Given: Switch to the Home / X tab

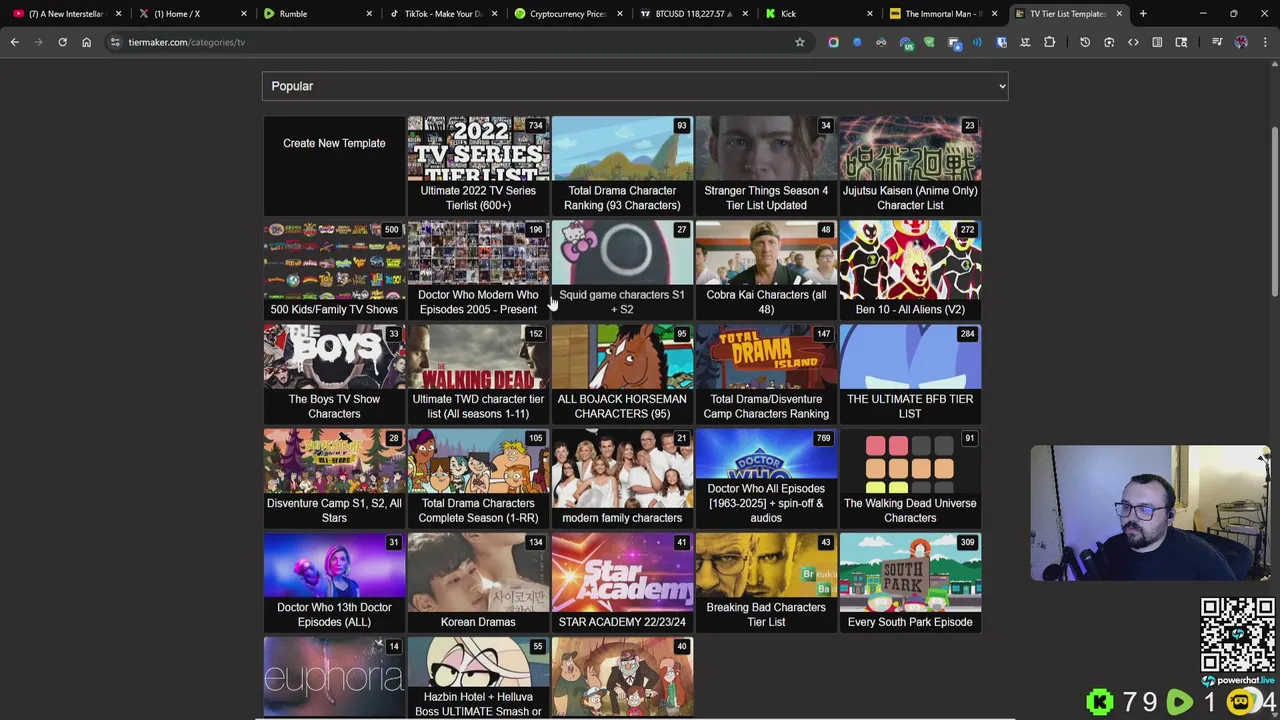Looking at the screenshot, I should click(190, 14).
